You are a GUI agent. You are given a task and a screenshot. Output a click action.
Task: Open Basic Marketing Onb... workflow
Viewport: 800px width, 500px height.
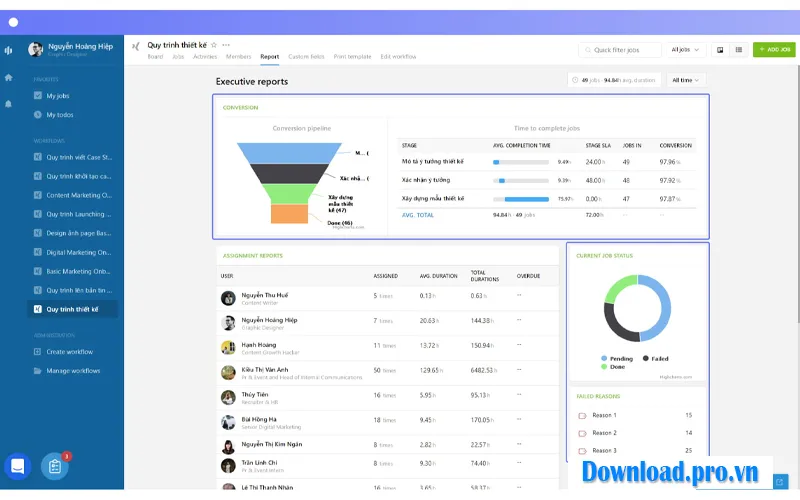tap(72, 271)
